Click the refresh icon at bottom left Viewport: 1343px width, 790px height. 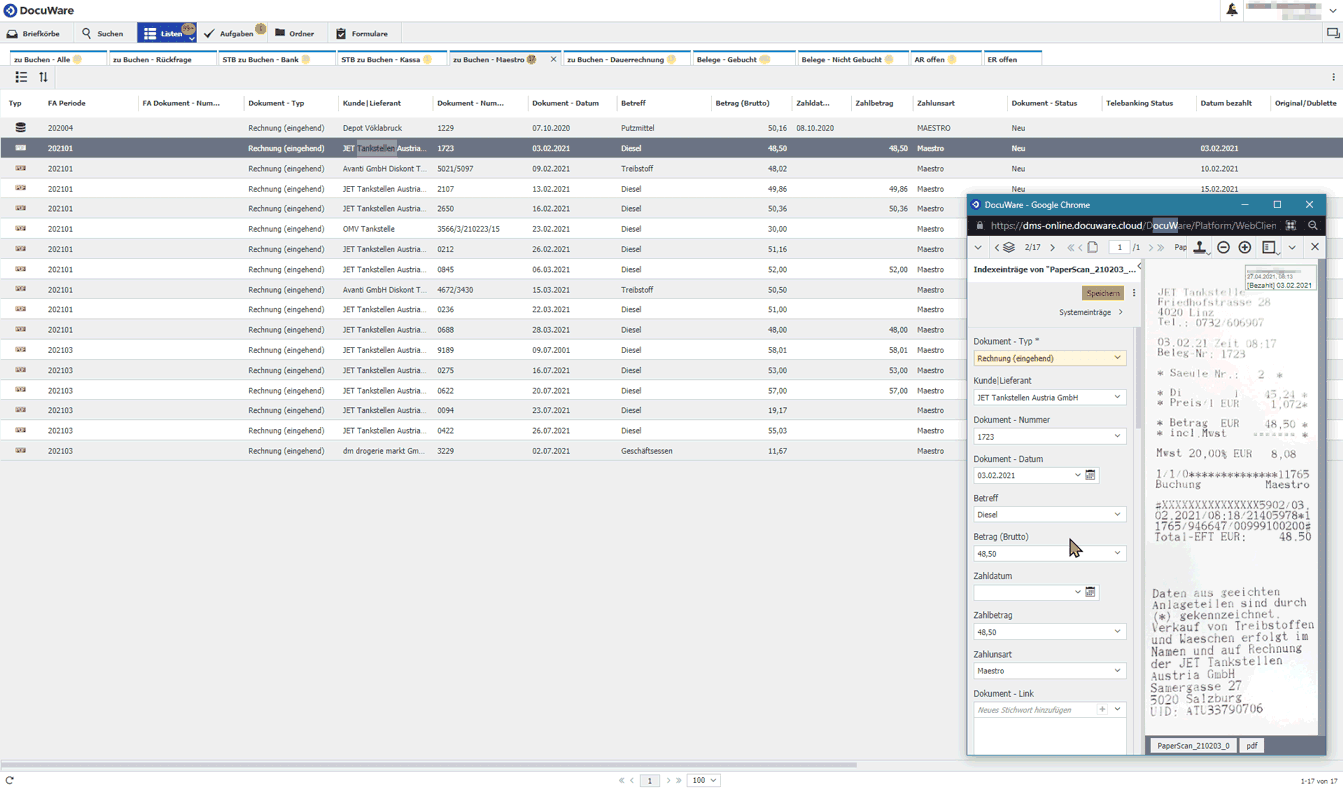tap(10, 780)
